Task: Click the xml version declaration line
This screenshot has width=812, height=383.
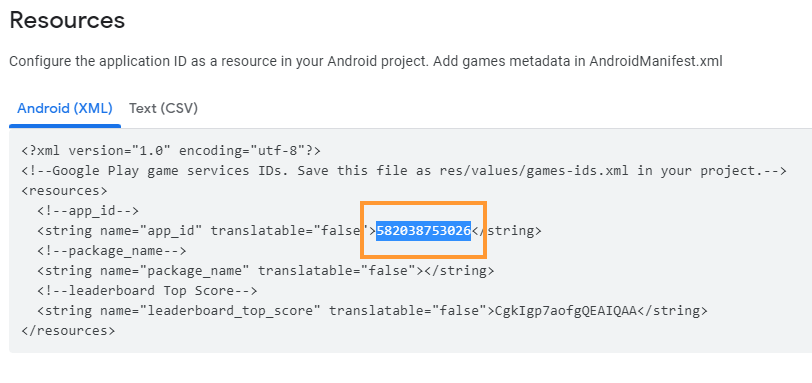Action: (x=171, y=151)
